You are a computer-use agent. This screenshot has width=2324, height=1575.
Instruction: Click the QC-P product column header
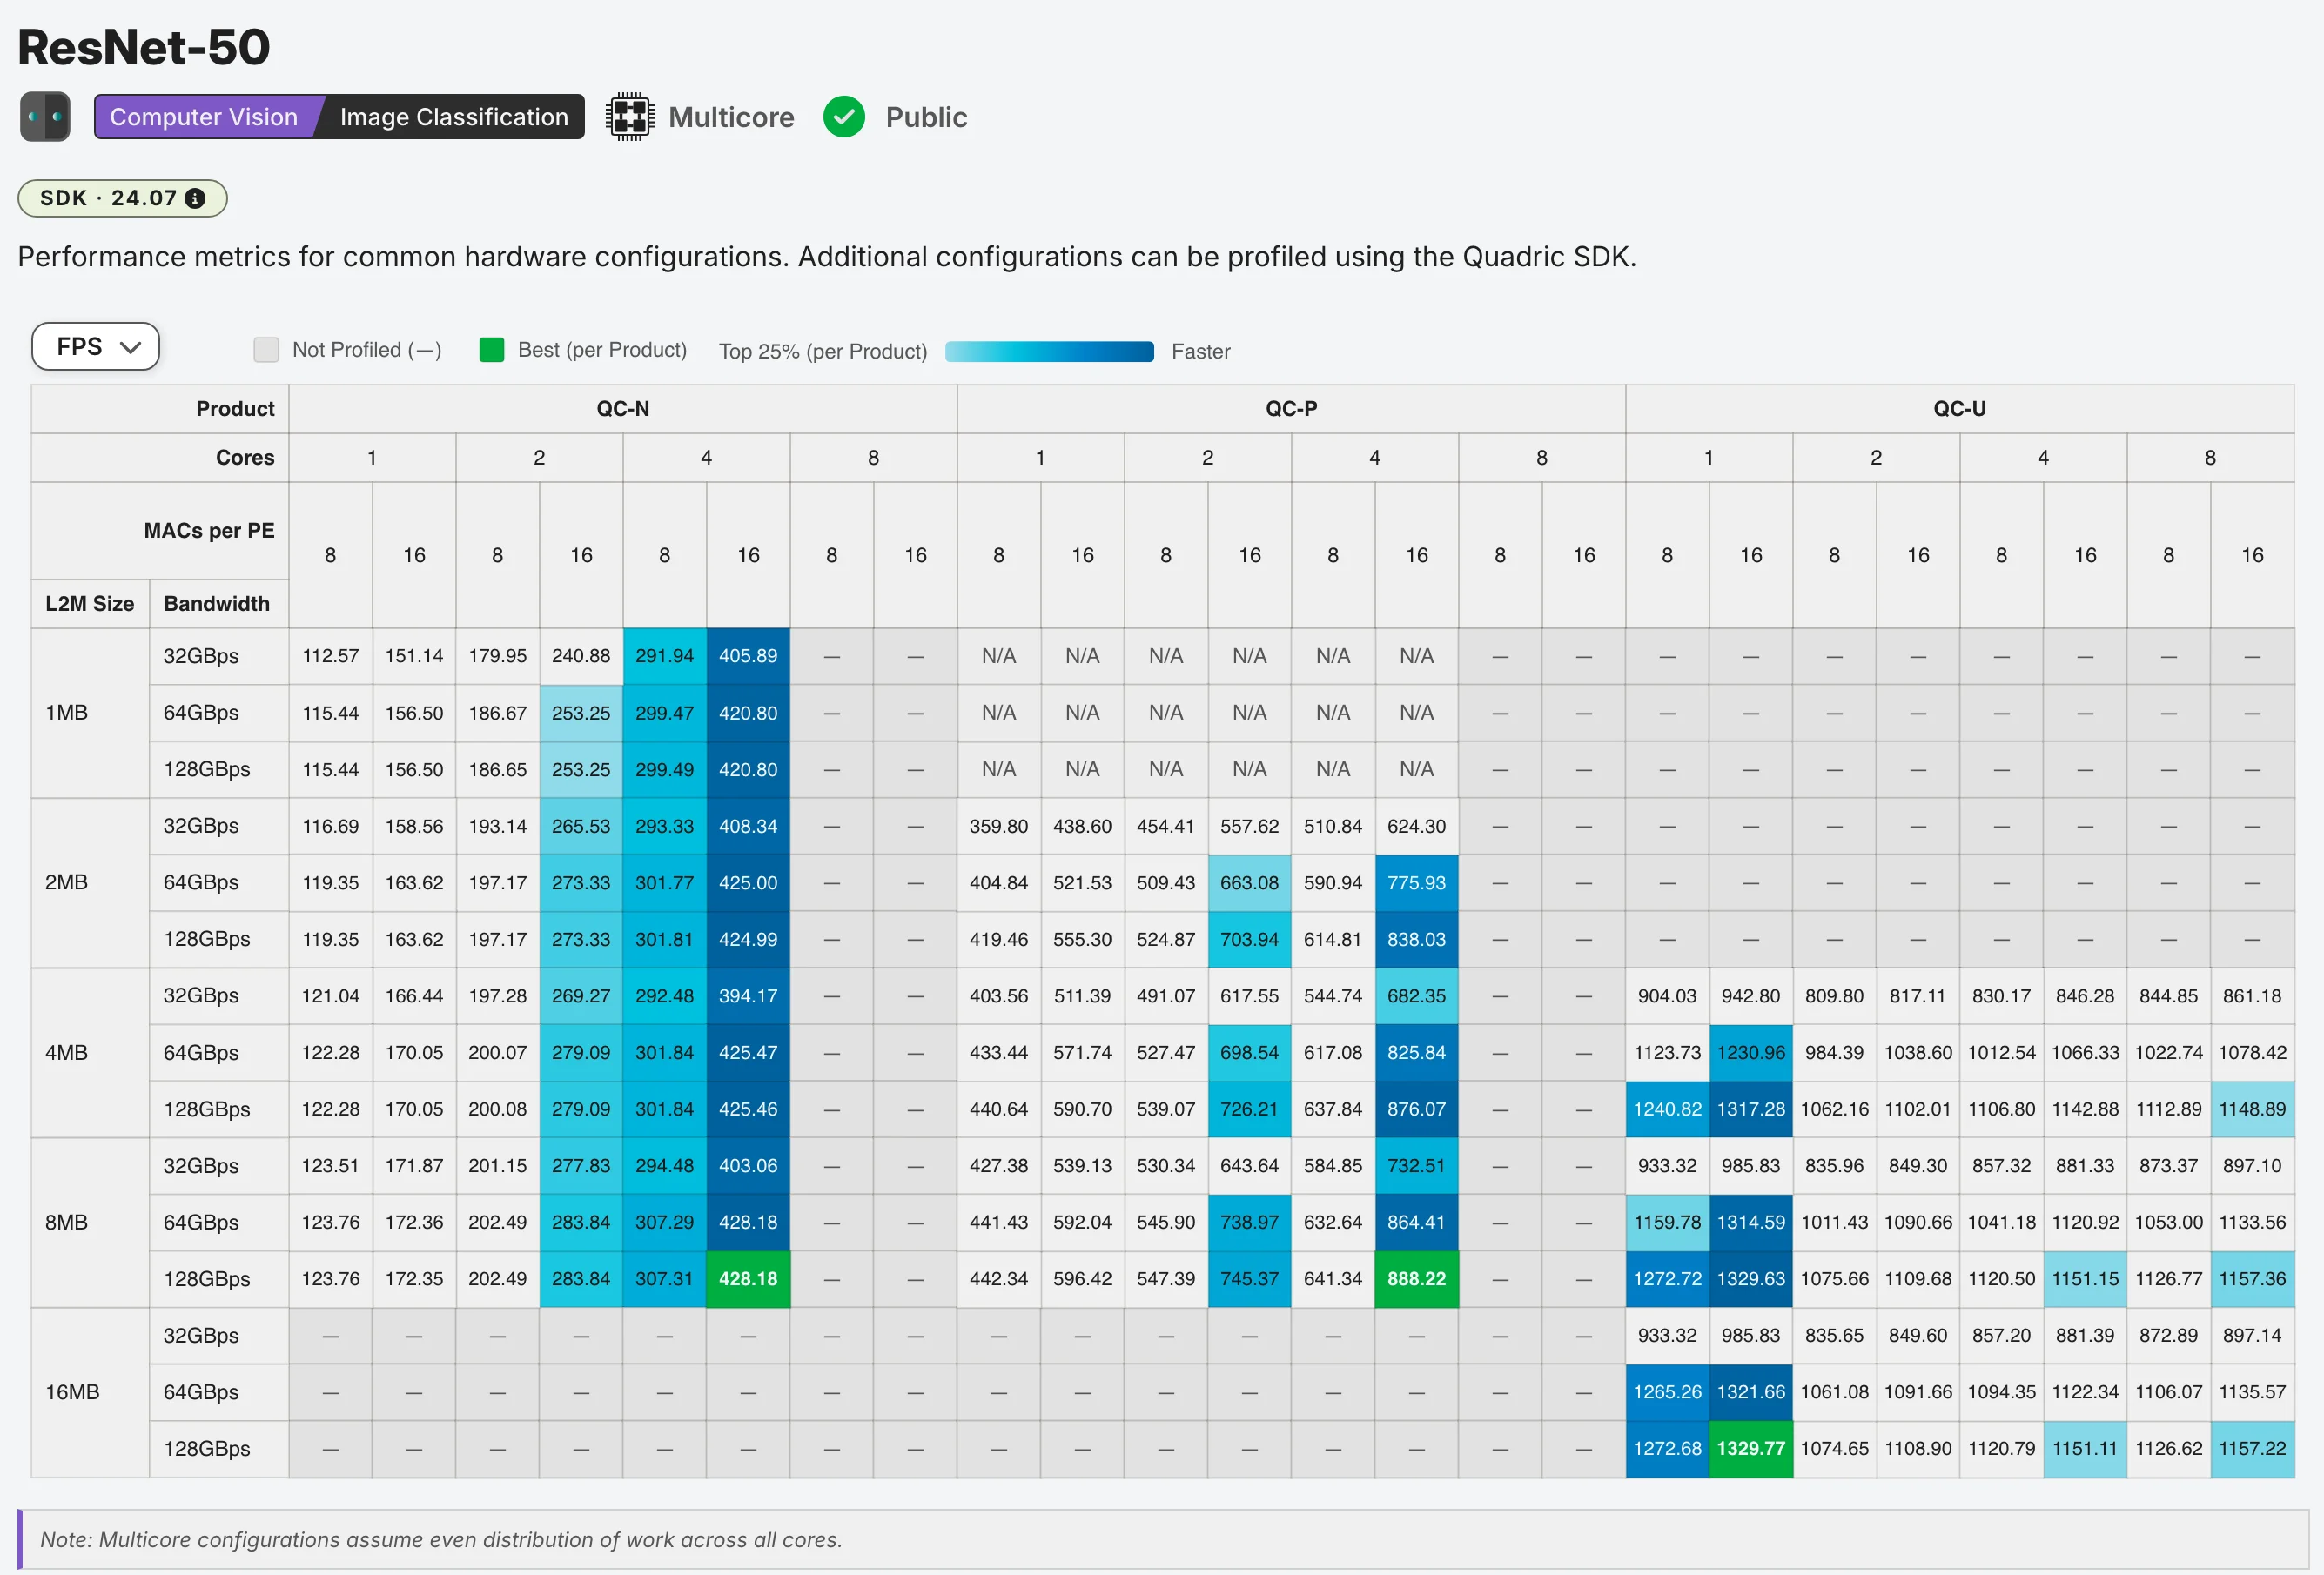(x=1291, y=409)
